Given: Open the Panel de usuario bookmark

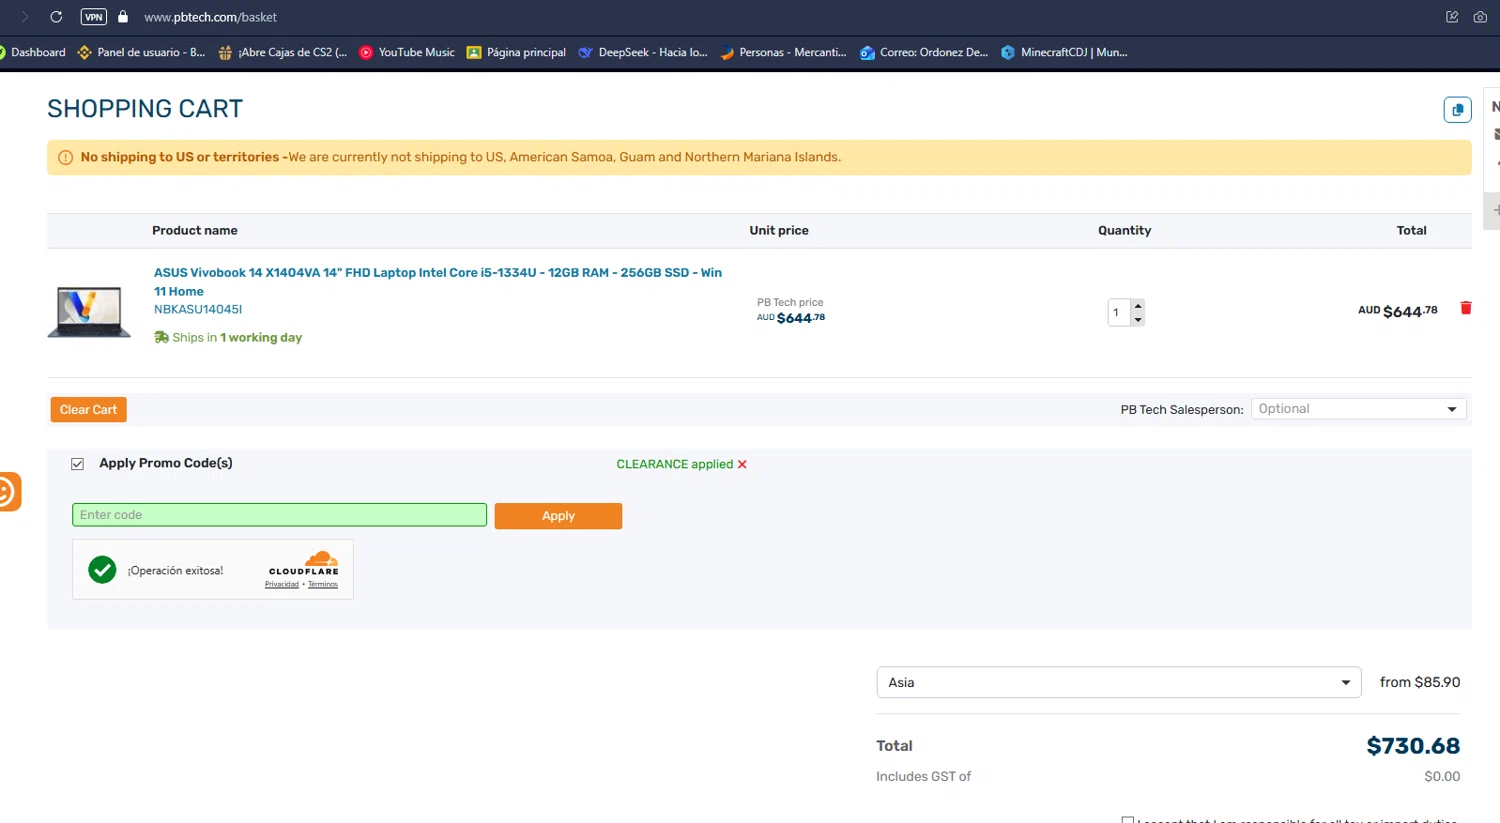Looking at the screenshot, I should coord(141,52).
